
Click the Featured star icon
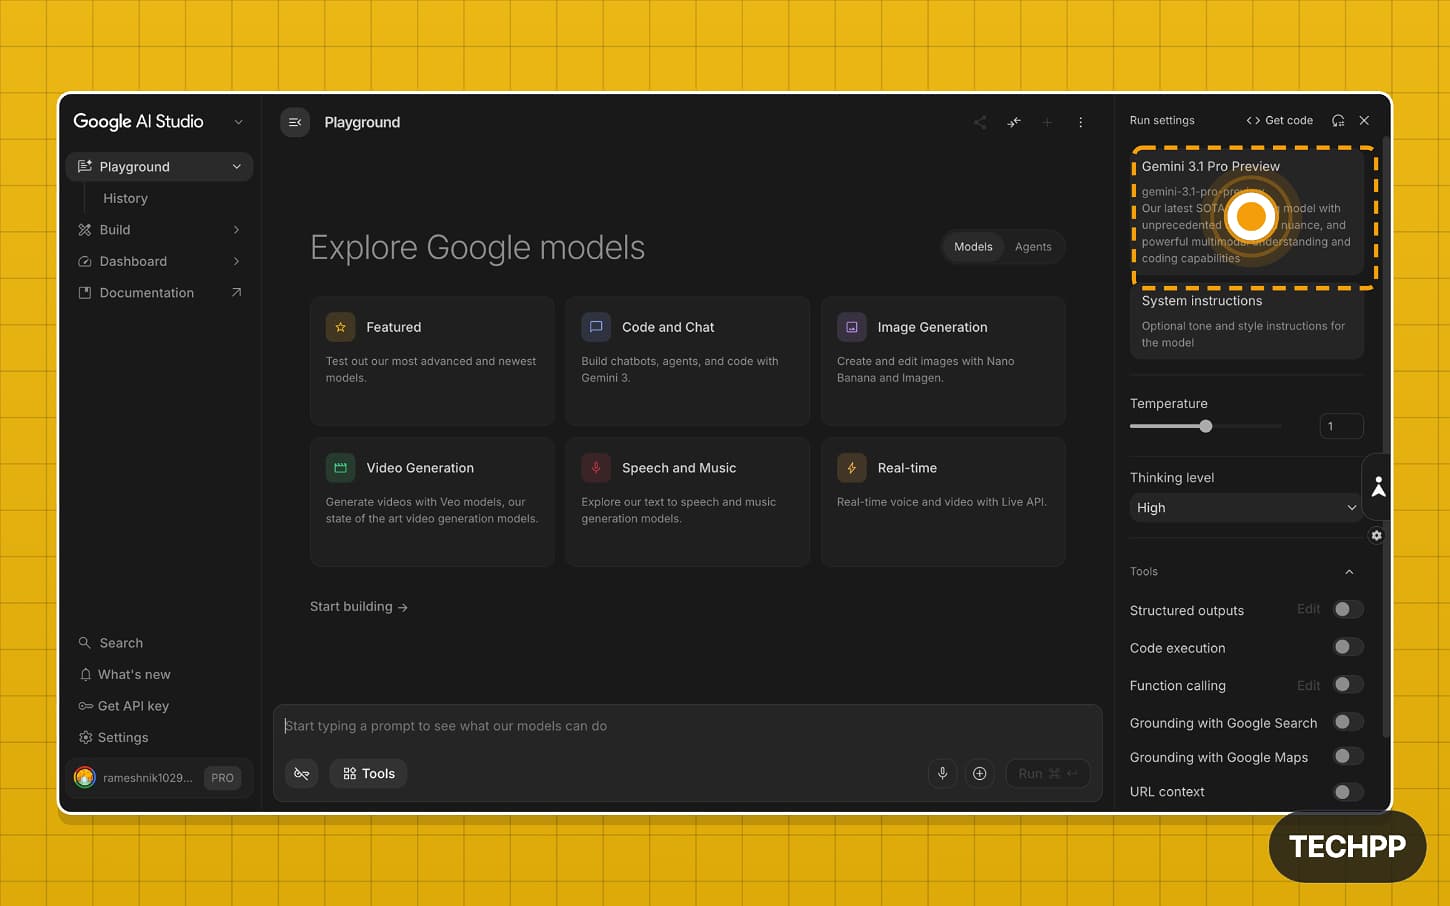(340, 327)
